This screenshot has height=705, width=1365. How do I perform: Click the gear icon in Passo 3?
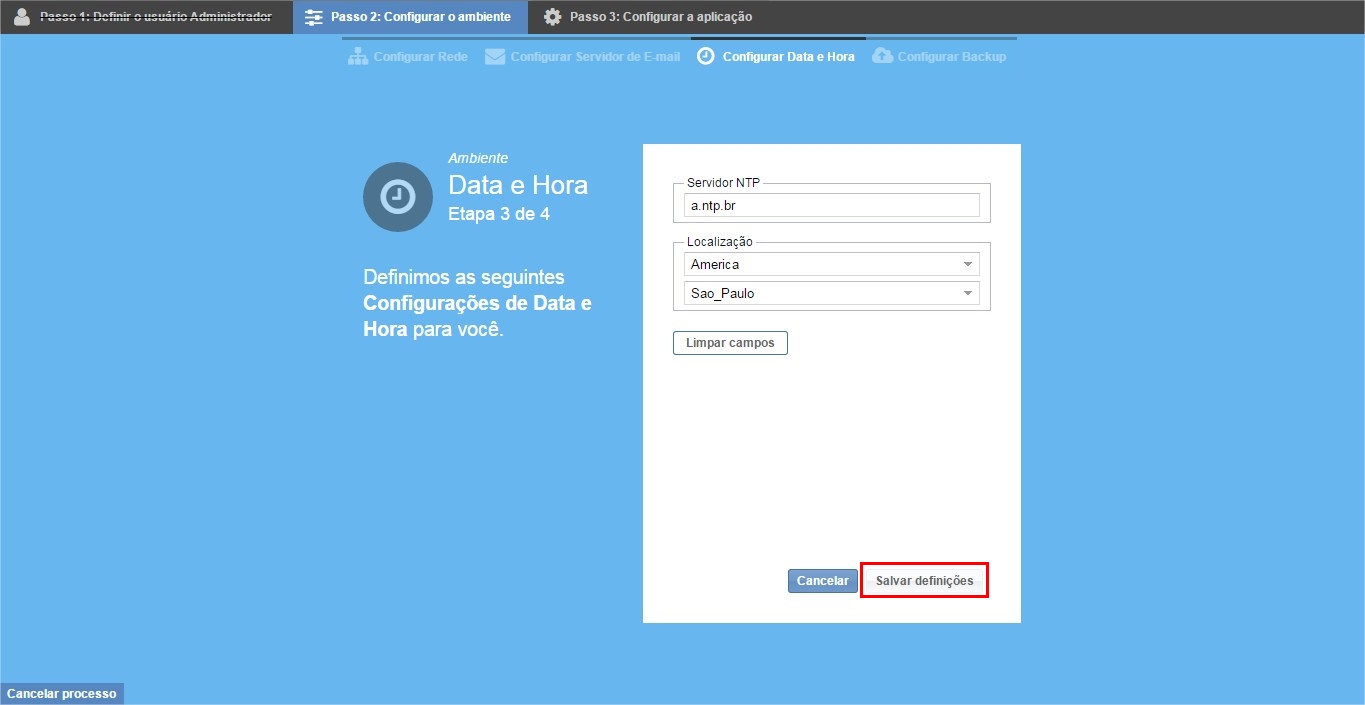552,17
